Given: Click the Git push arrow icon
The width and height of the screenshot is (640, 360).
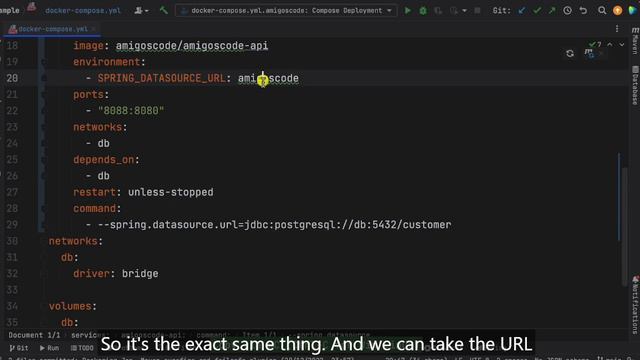Looking at the screenshot, I should [x=552, y=11].
